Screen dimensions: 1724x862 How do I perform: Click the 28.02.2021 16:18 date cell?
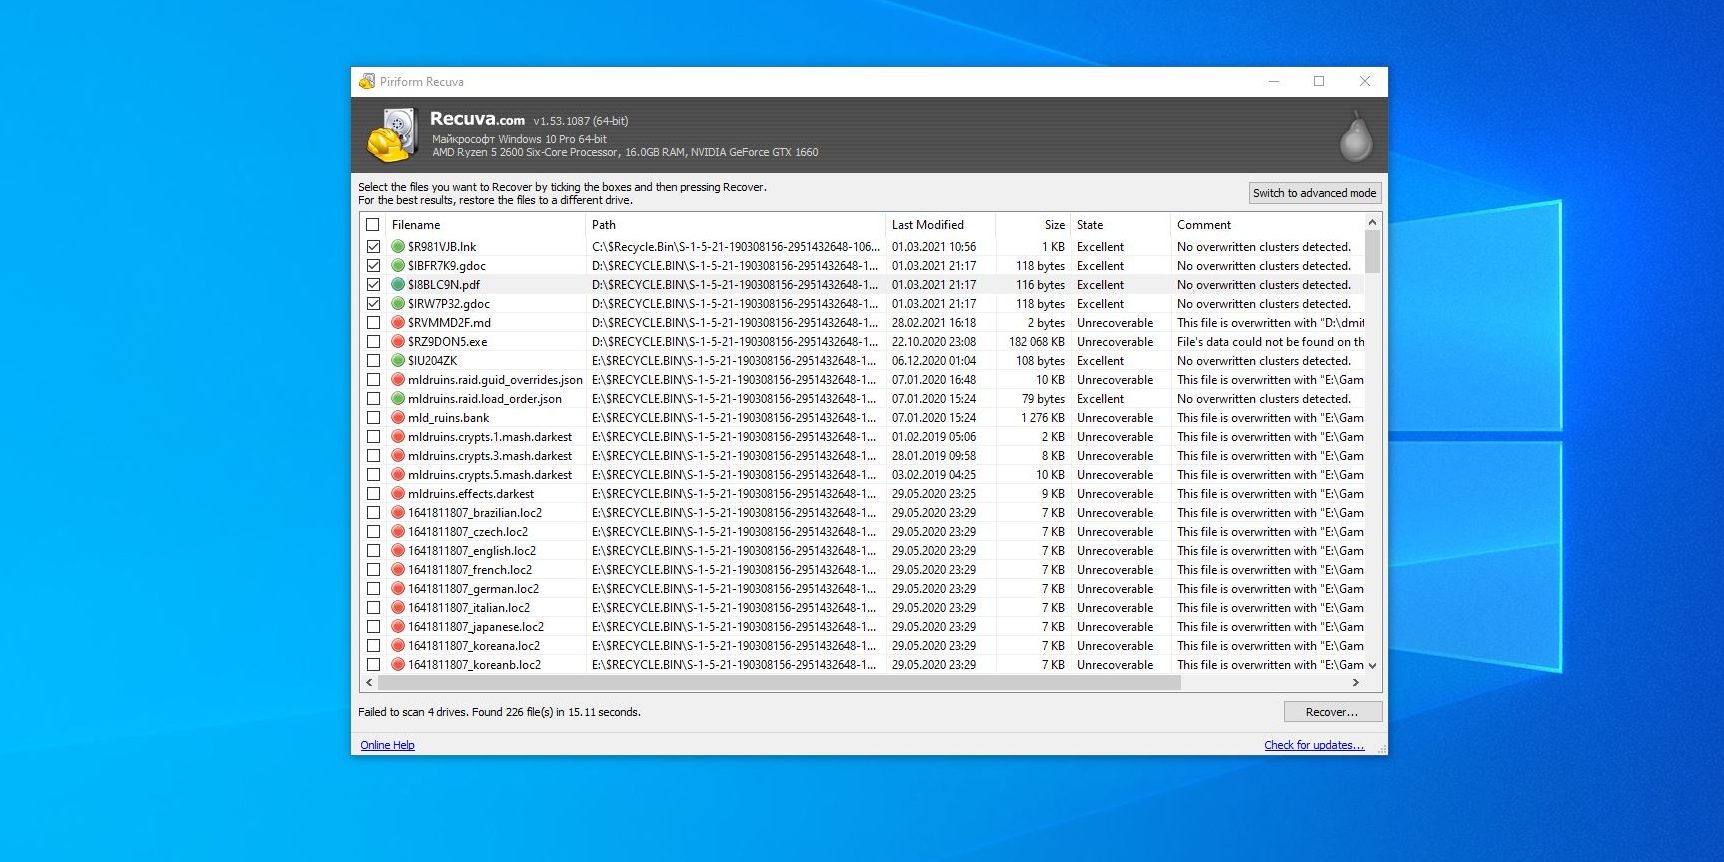[x=934, y=322]
